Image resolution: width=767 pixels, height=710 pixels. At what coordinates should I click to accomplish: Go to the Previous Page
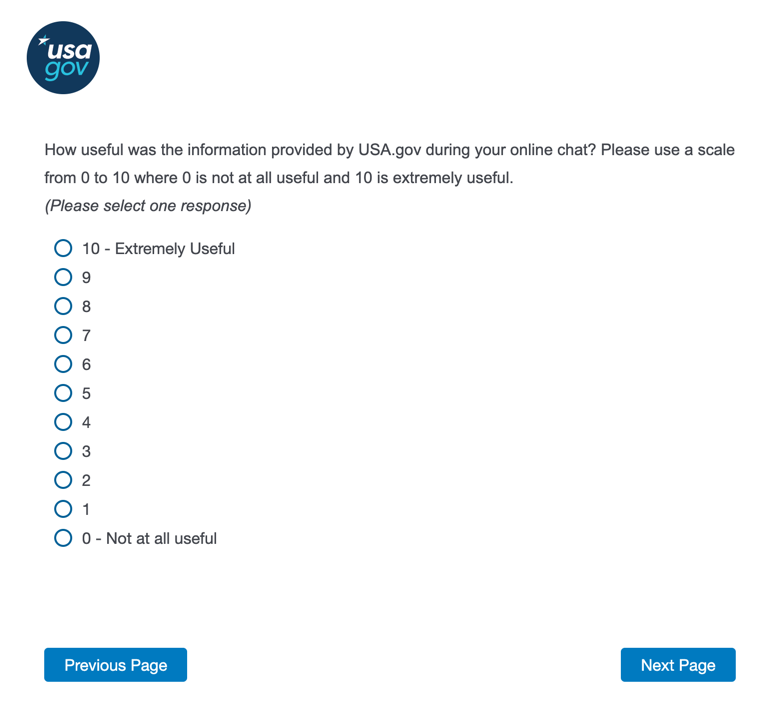pos(115,665)
